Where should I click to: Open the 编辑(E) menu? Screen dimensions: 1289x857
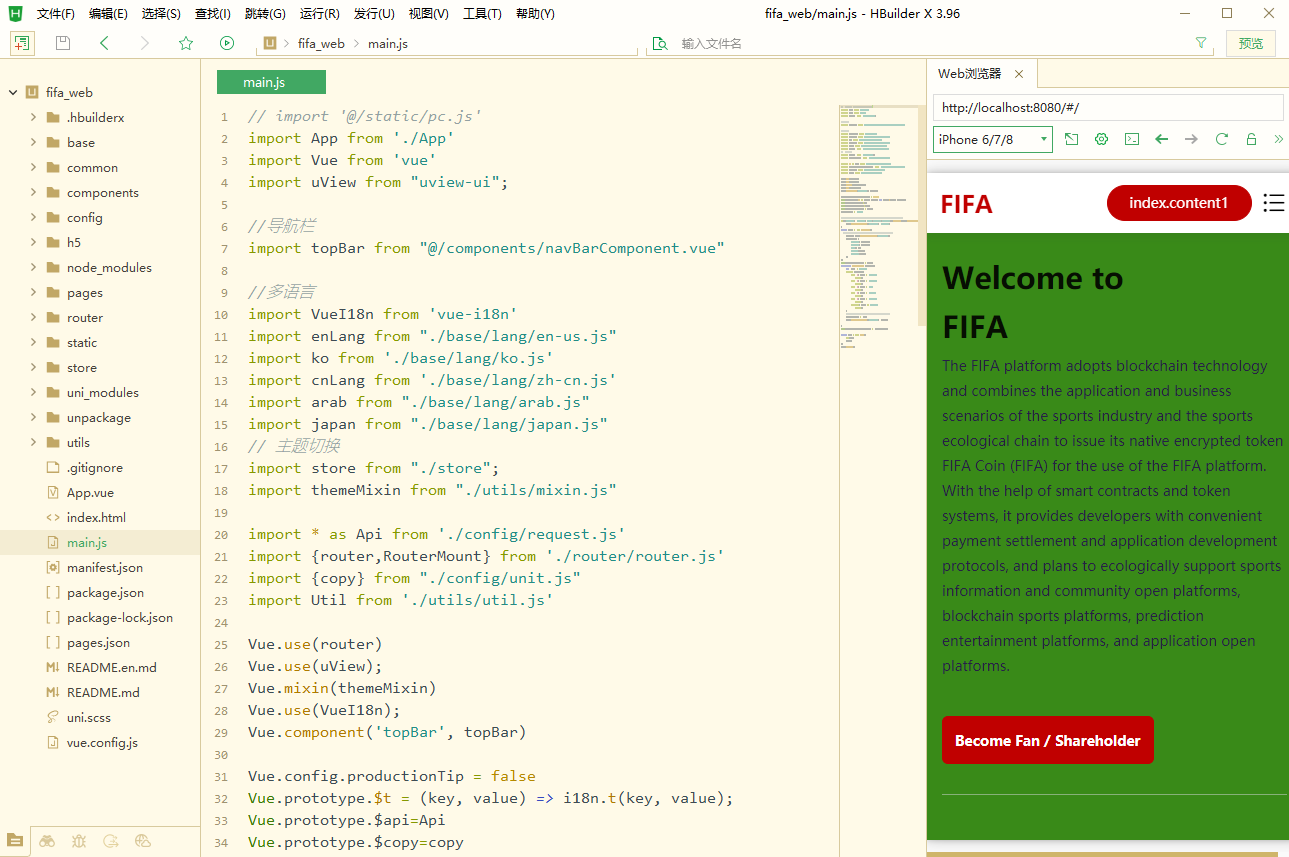coord(108,14)
